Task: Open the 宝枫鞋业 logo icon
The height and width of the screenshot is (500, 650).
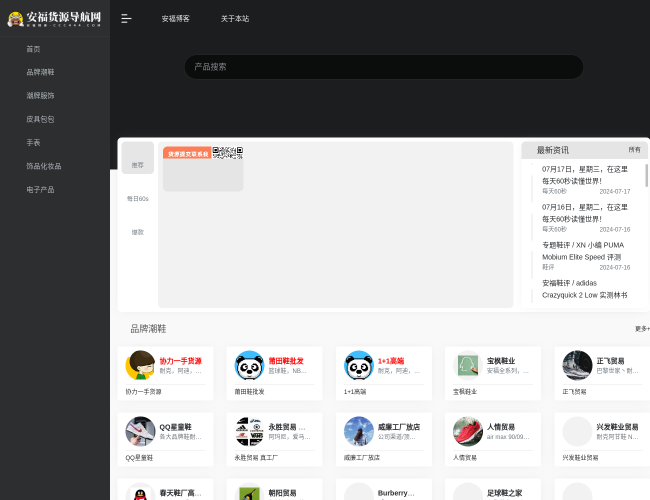Action: [467, 366]
